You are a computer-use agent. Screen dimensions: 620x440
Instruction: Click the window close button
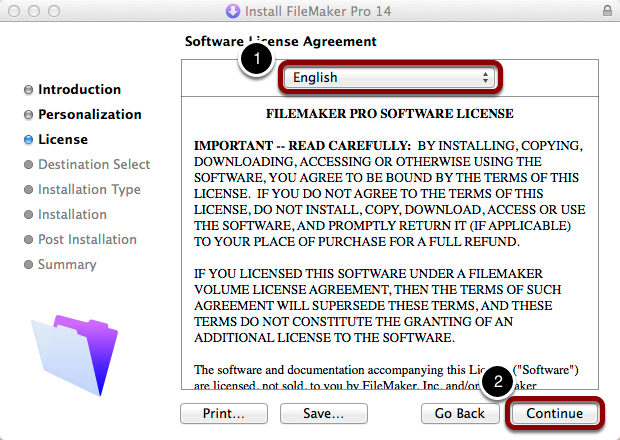(14, 11)
